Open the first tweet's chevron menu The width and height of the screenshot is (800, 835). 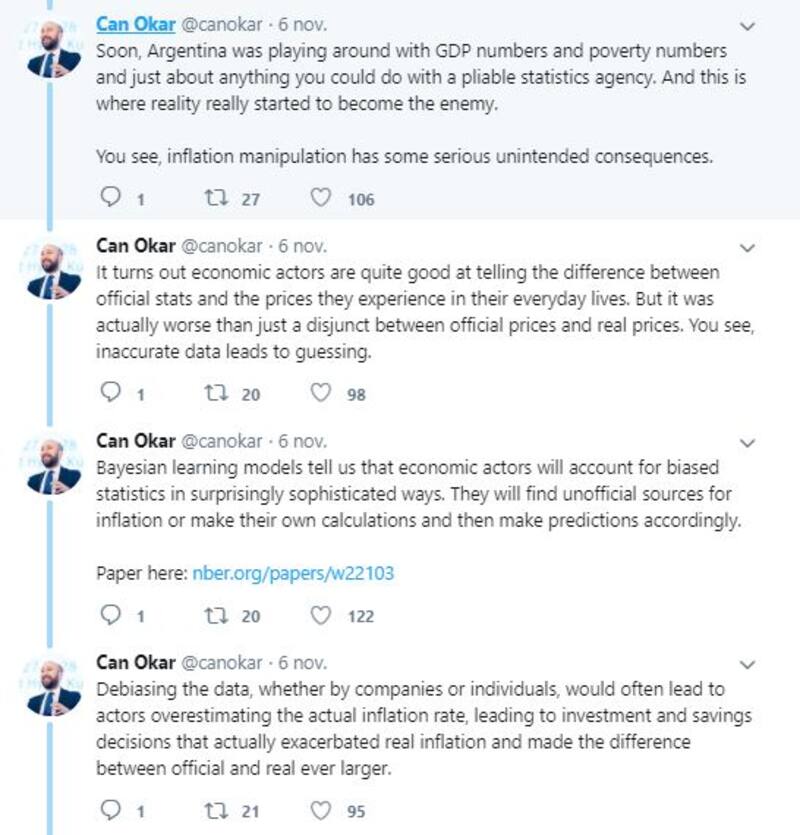point(748,25)
